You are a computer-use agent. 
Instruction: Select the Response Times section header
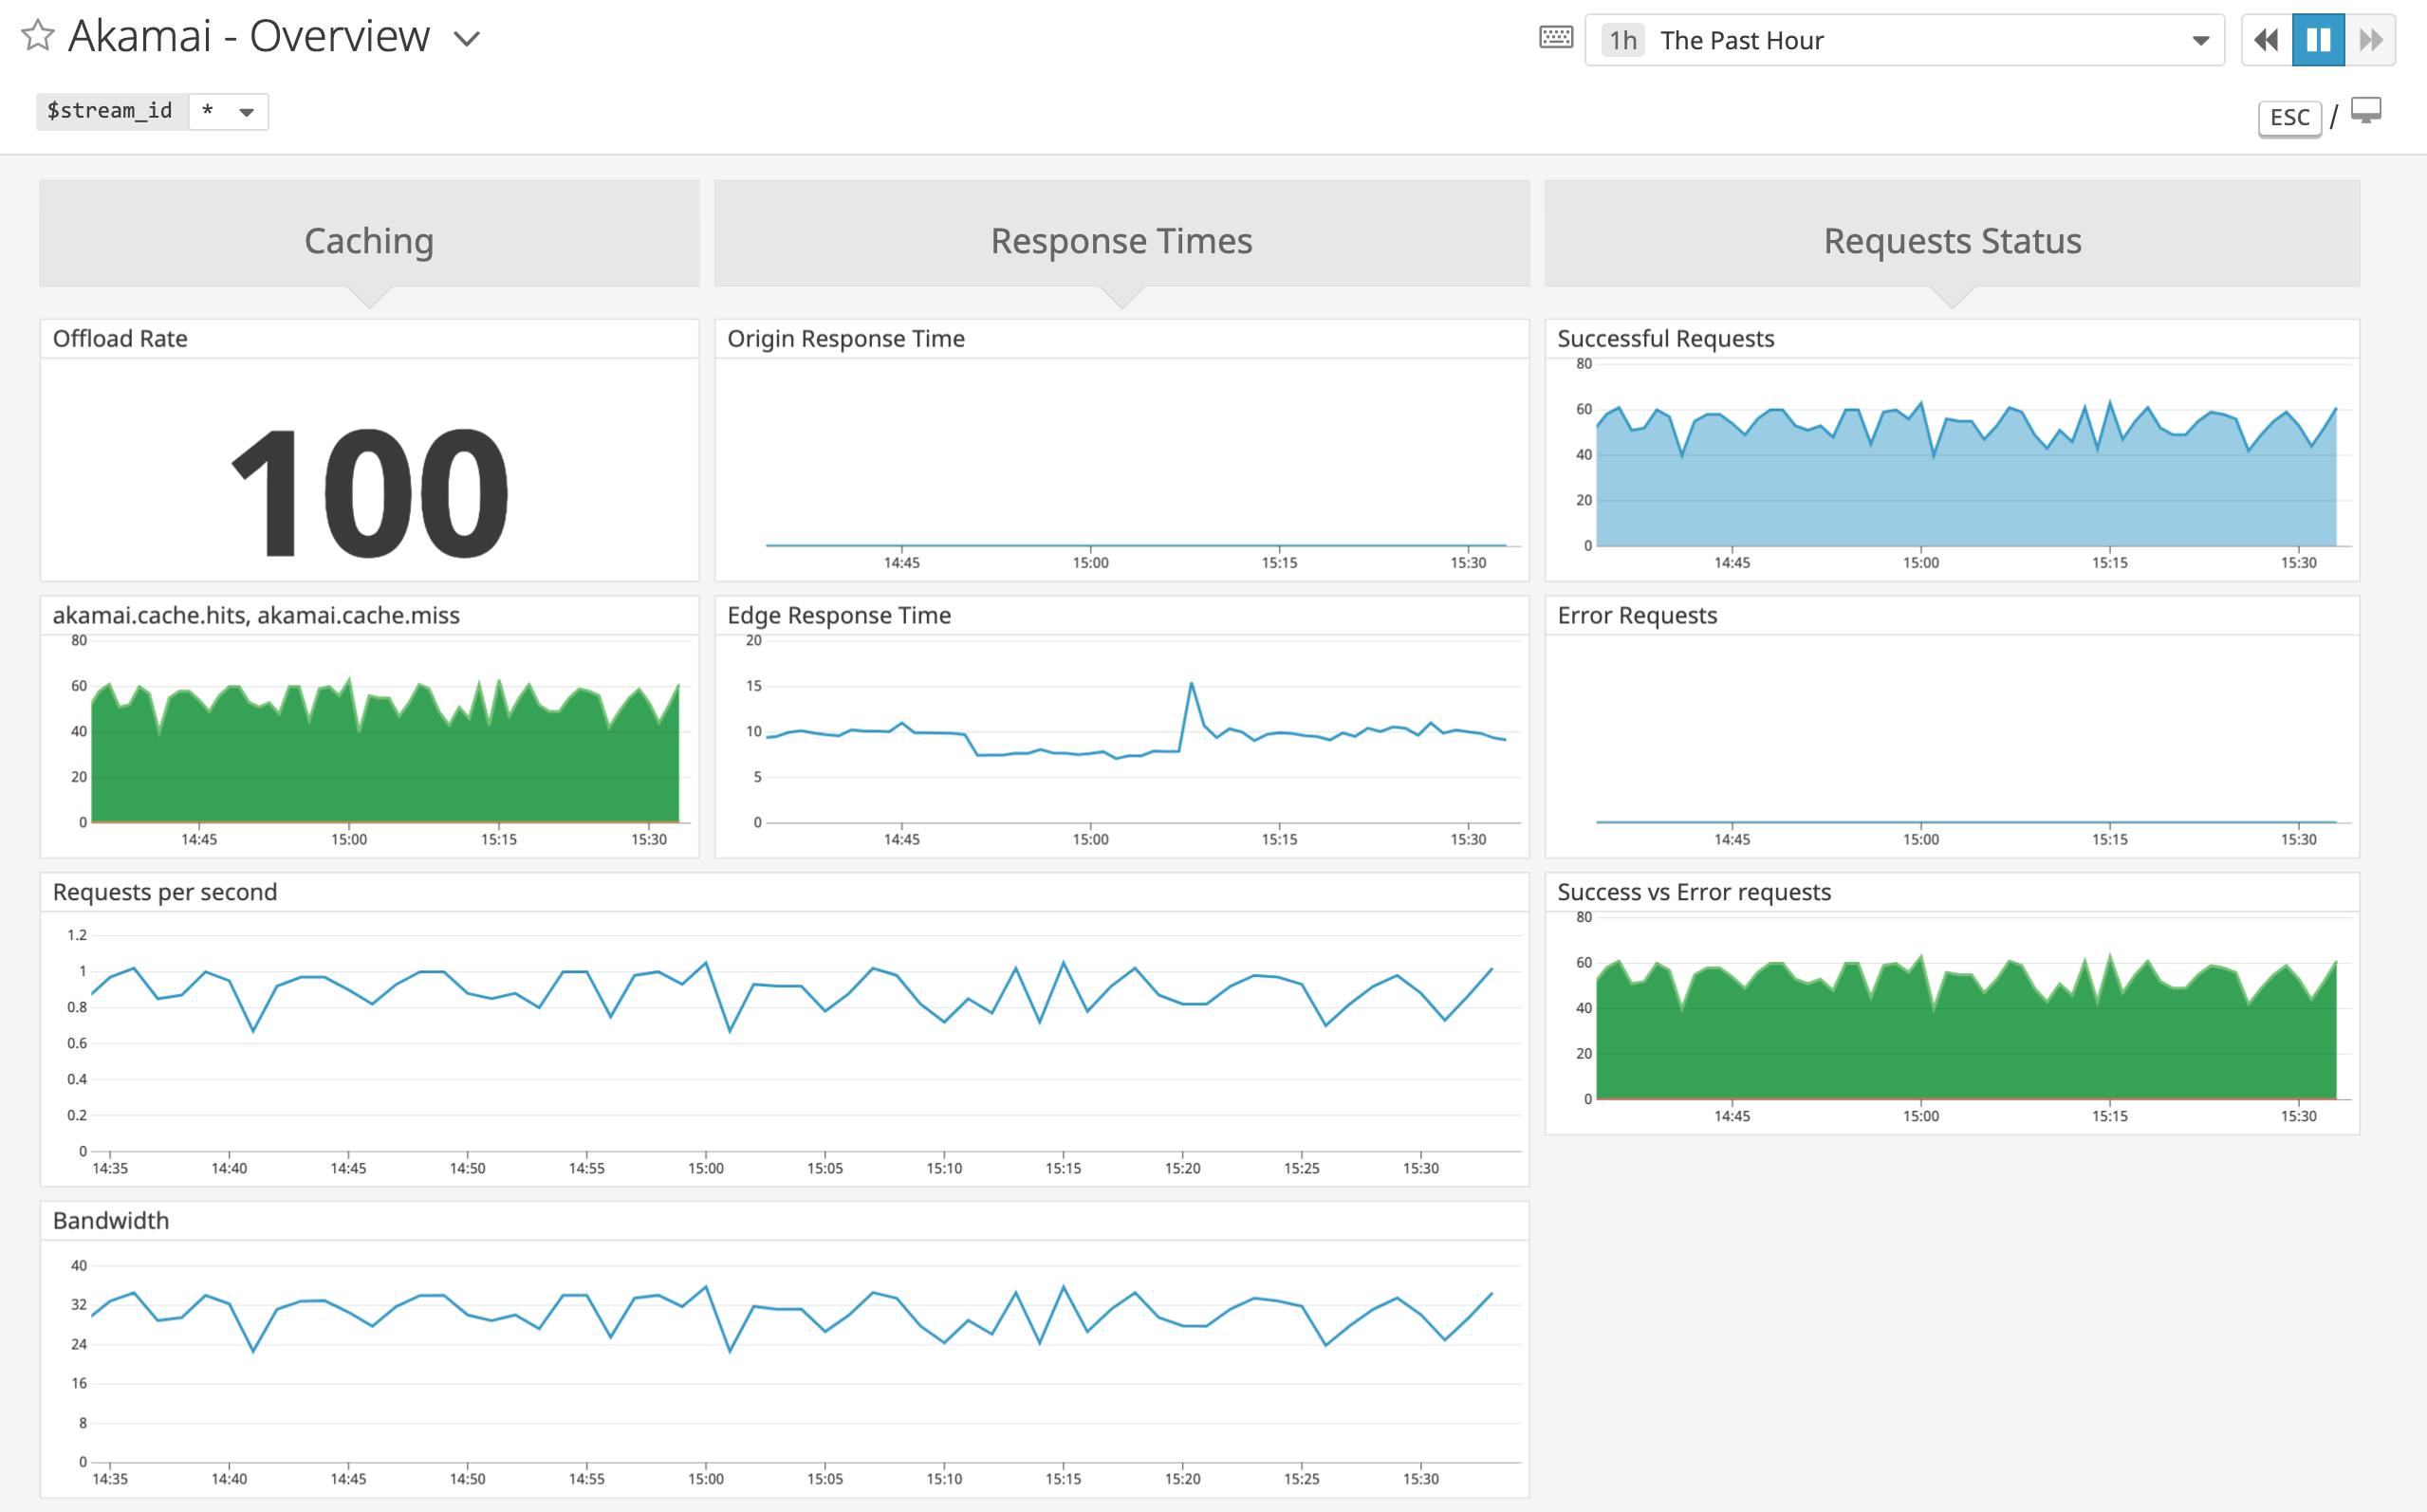pyautogui.click(x=1121, y=240)
